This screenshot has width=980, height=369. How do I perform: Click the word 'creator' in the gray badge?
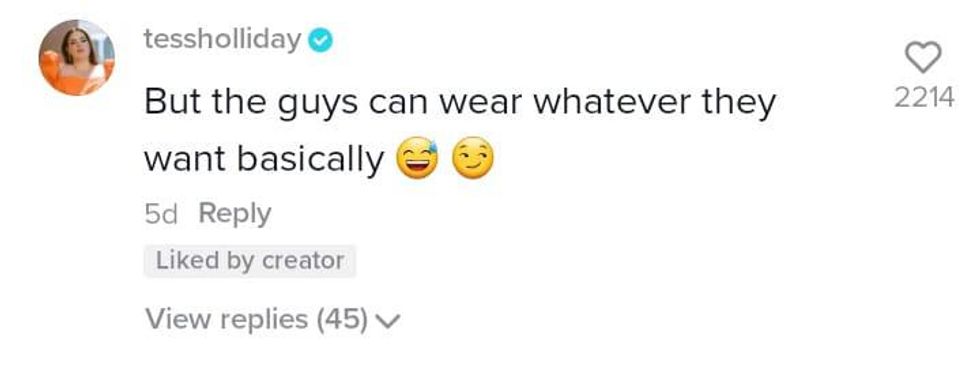click(303, 261)
